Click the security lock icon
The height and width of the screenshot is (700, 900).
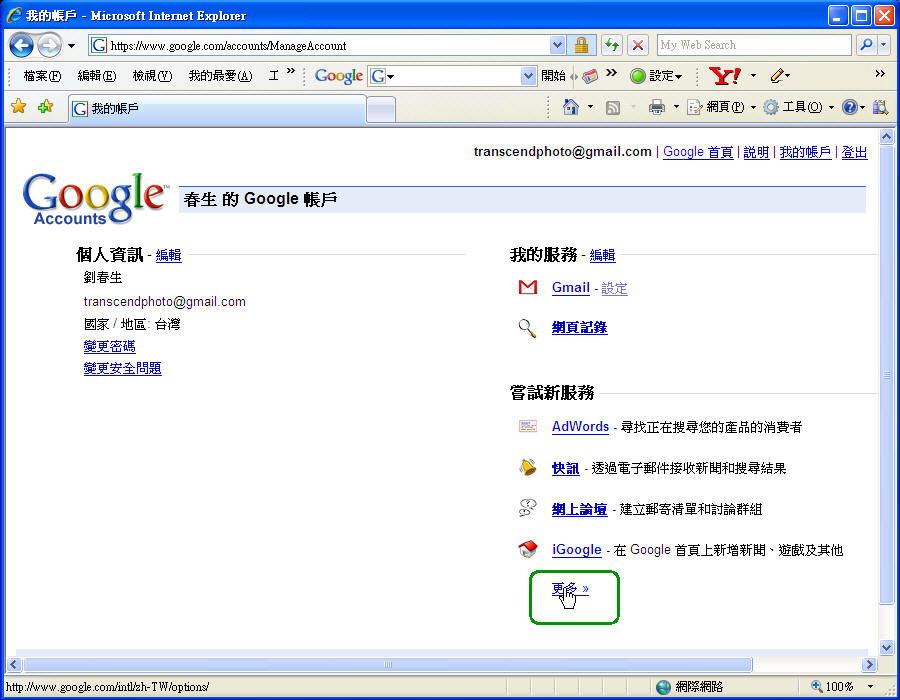[x=581, y=45]
